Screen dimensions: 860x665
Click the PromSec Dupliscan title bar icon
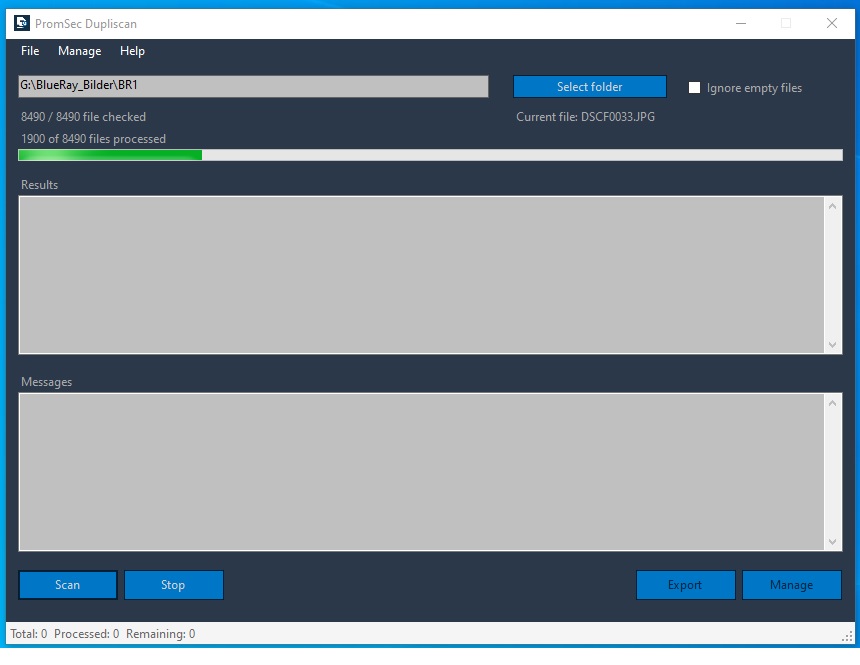22,23
